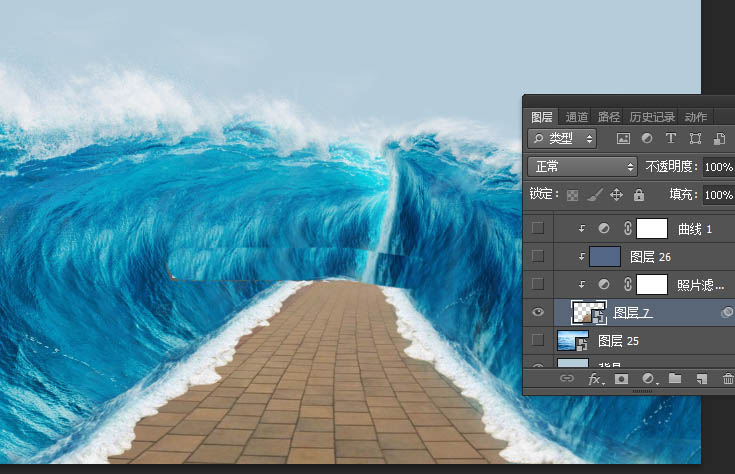
Task: Click the 照片滤镜 clipping arrow indicator
Action: pos(582,284)
